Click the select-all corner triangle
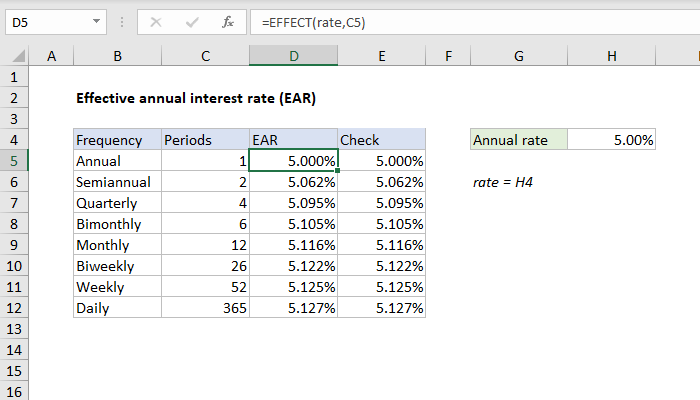700x400 pixels. 18,56
